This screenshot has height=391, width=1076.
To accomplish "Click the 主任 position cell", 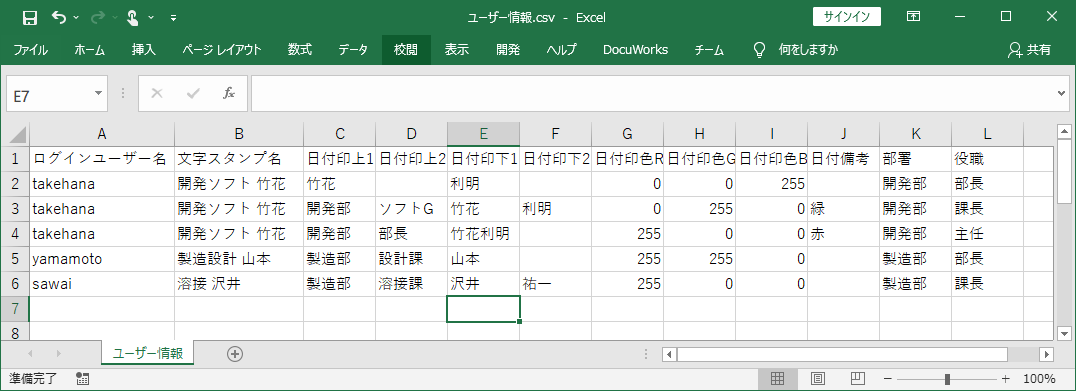I will (x=987, y=234).
